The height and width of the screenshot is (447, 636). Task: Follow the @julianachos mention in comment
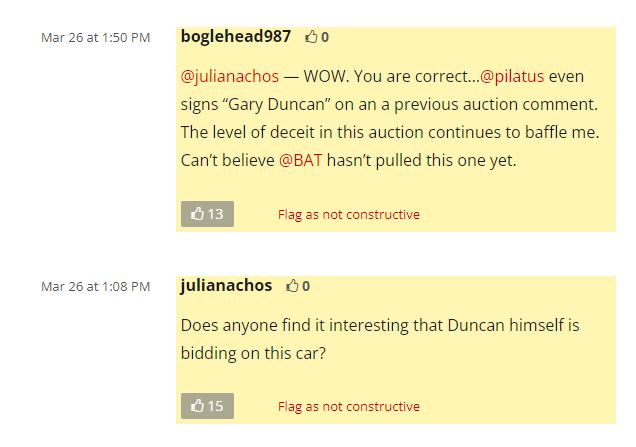click(230, 77)
